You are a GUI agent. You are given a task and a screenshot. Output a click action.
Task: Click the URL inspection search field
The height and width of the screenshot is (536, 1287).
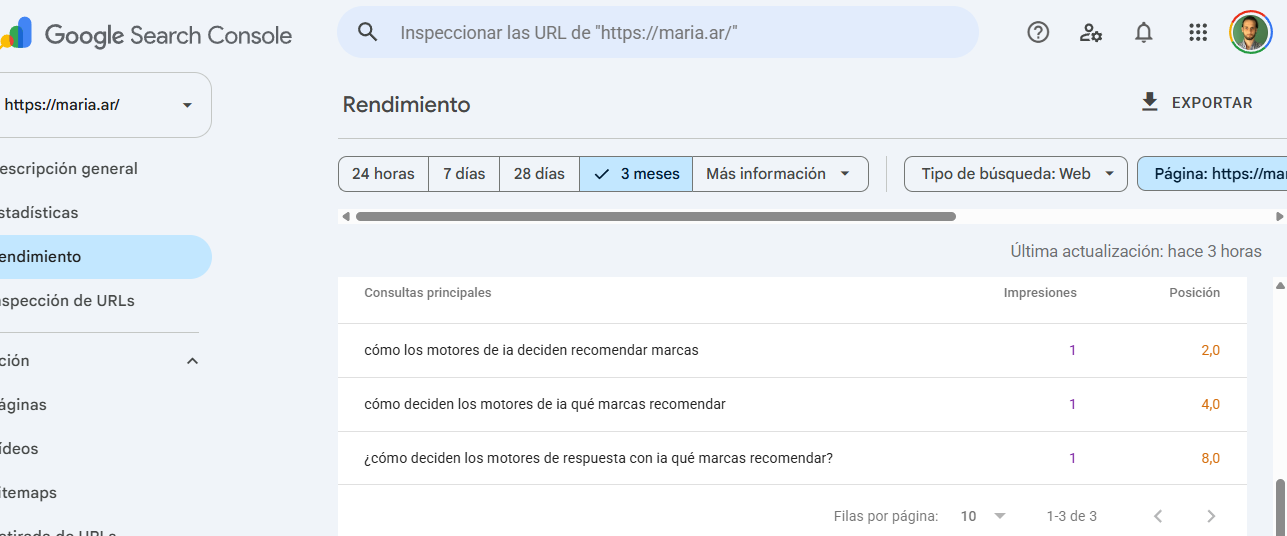click(x=658, y=32)
